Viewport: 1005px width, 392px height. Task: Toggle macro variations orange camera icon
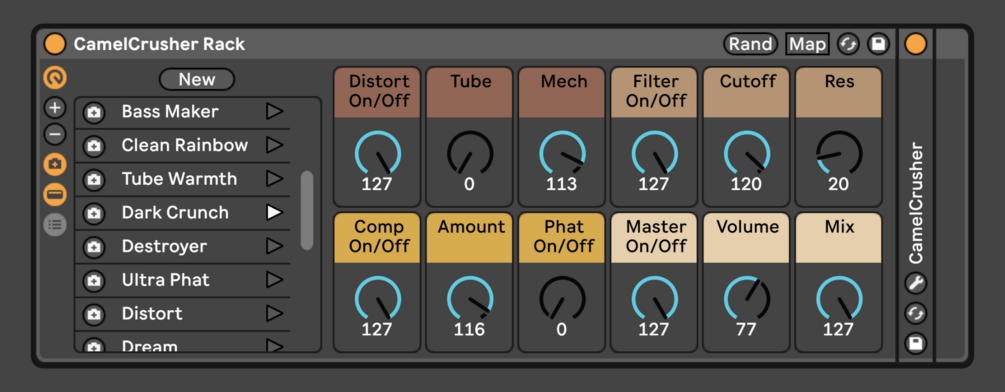click(55, 165)
